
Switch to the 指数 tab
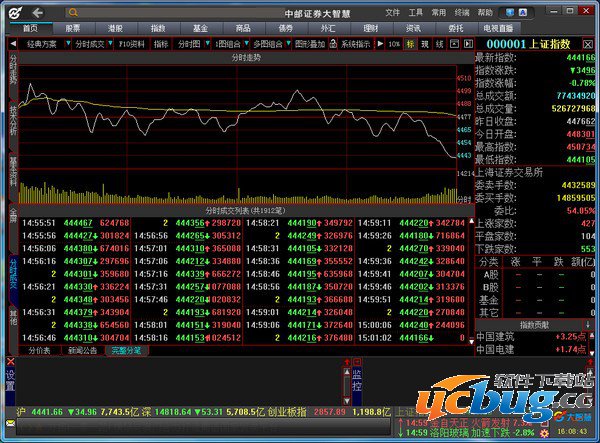point(158,28)
